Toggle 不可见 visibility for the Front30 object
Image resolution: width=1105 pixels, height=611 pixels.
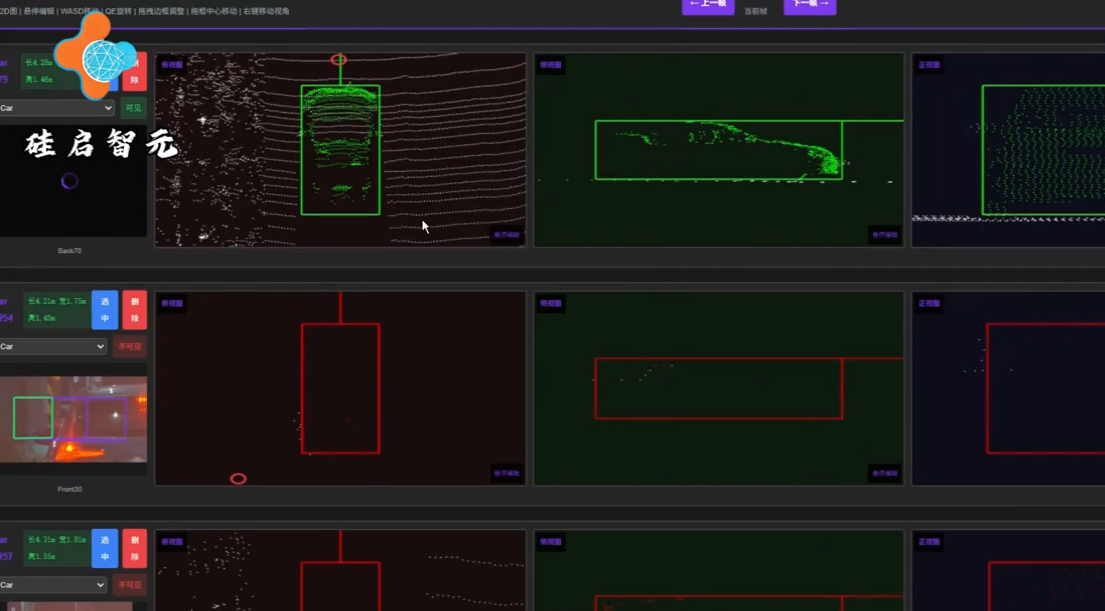(130, 347)
